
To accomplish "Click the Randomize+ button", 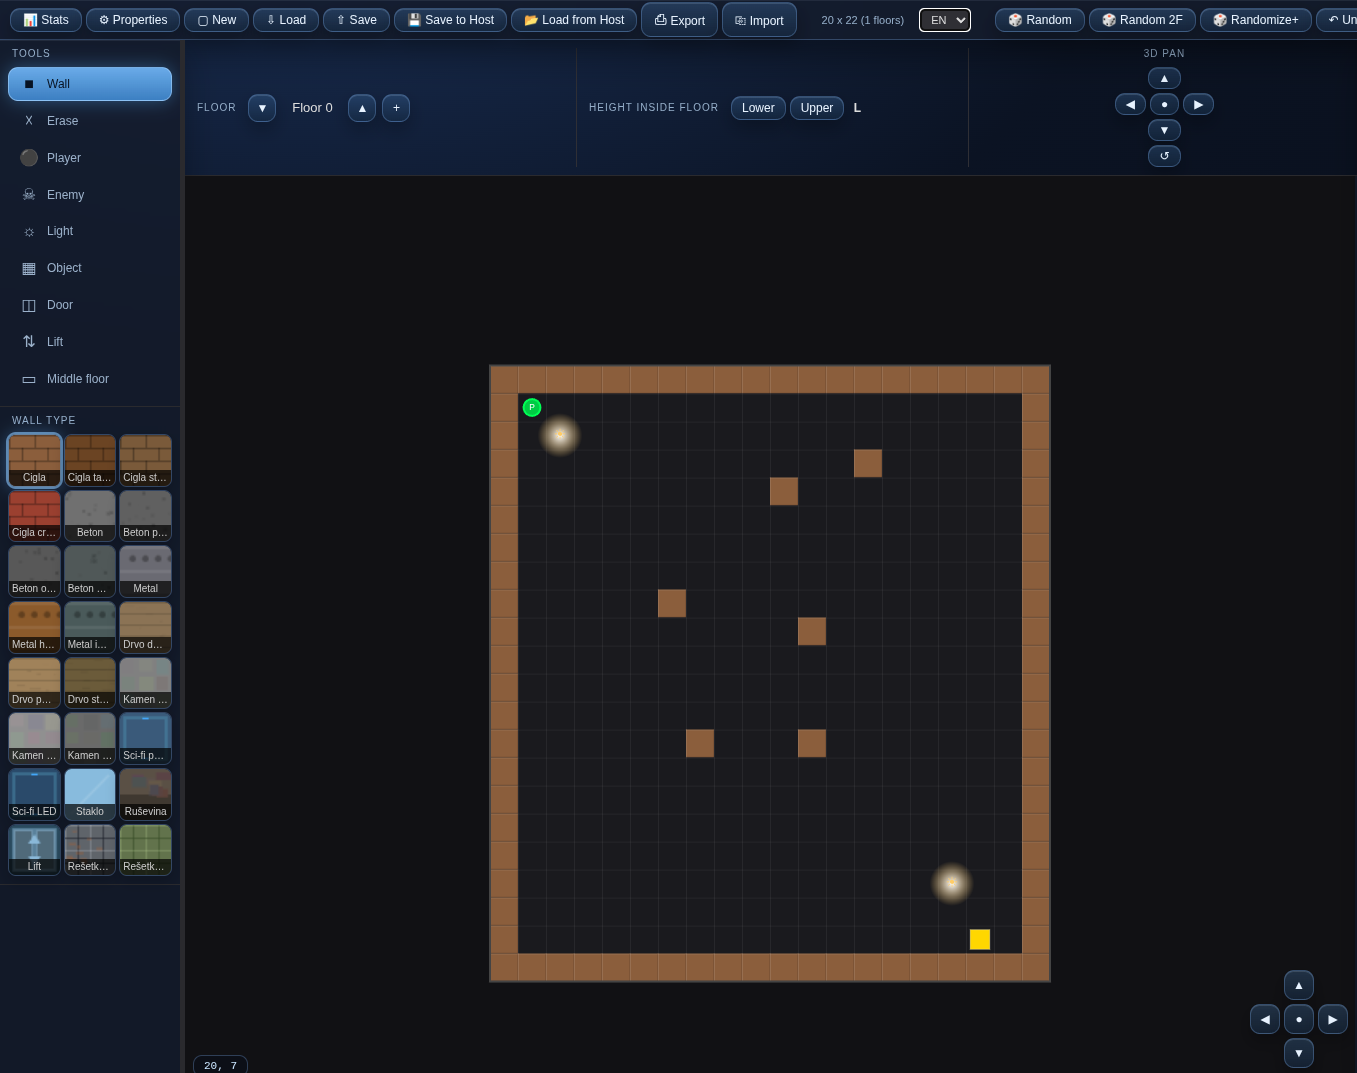I will [x=1255, y=19].
